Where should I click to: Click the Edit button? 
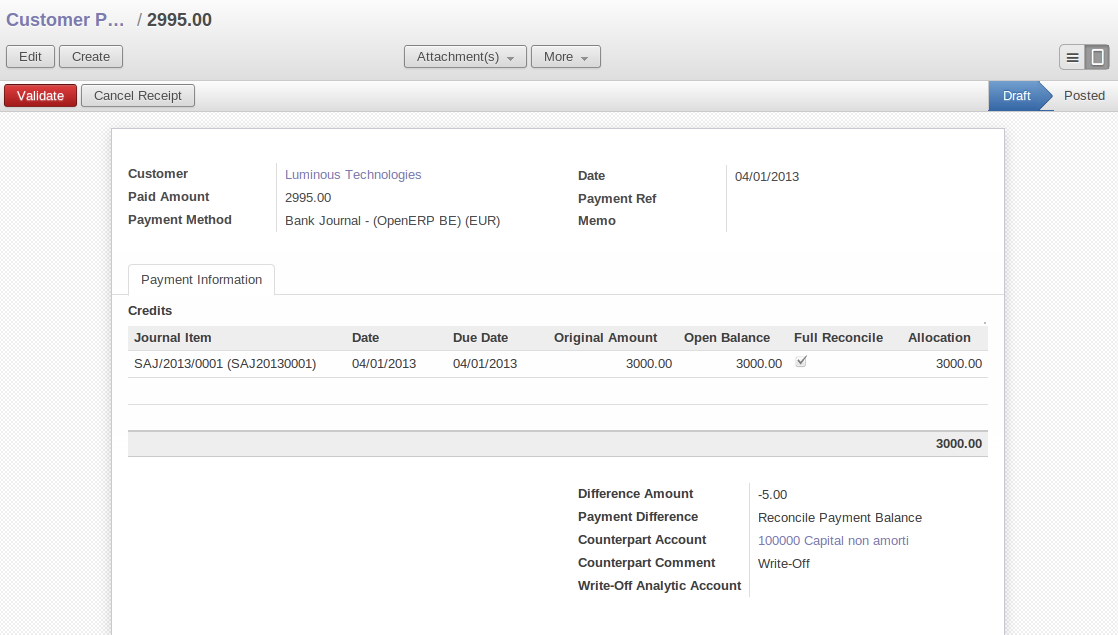pyautogui.click(x=30, y=57)
